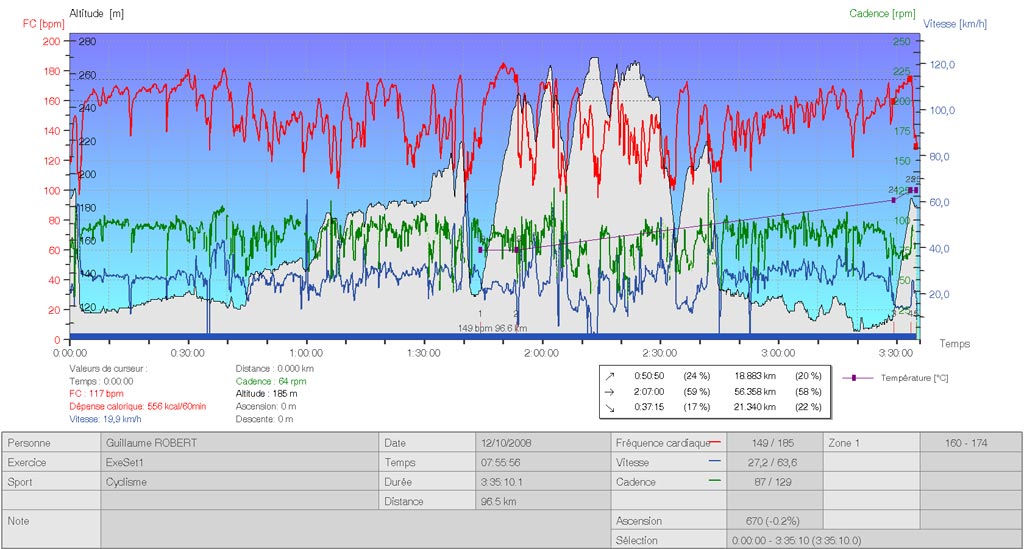The height and width of the screenshot is (549, 1024).
Task: Click the blue Vitesse line swatch
Action: 716,462
